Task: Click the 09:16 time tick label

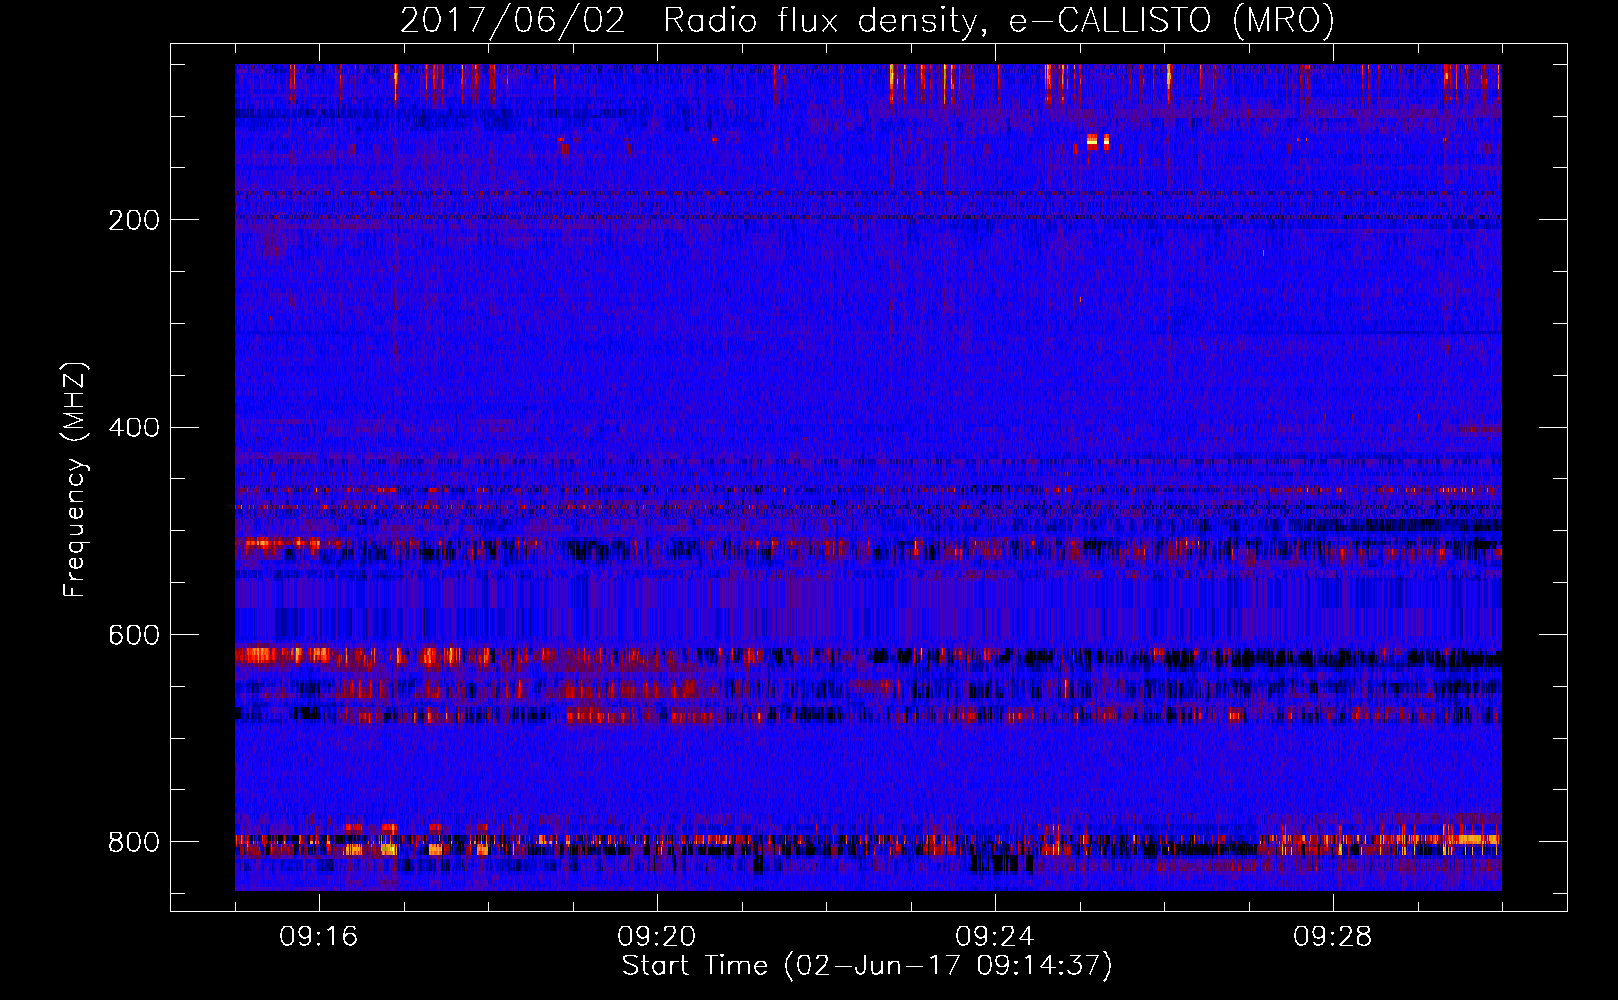Action: (319, 937)
